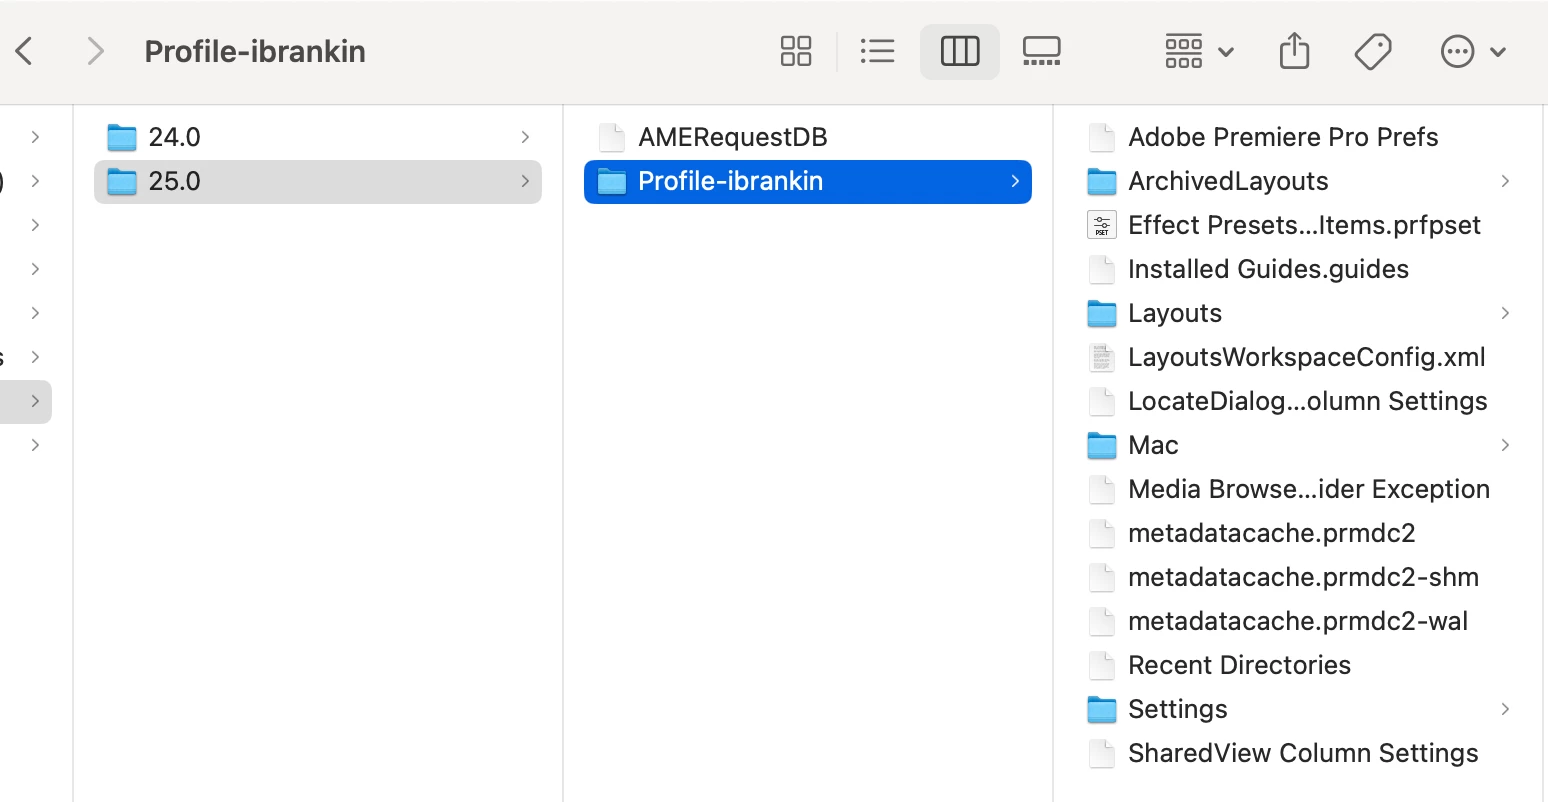Select the Mac folder icon
The image size is (1548, 802).
pos(1102,445)
